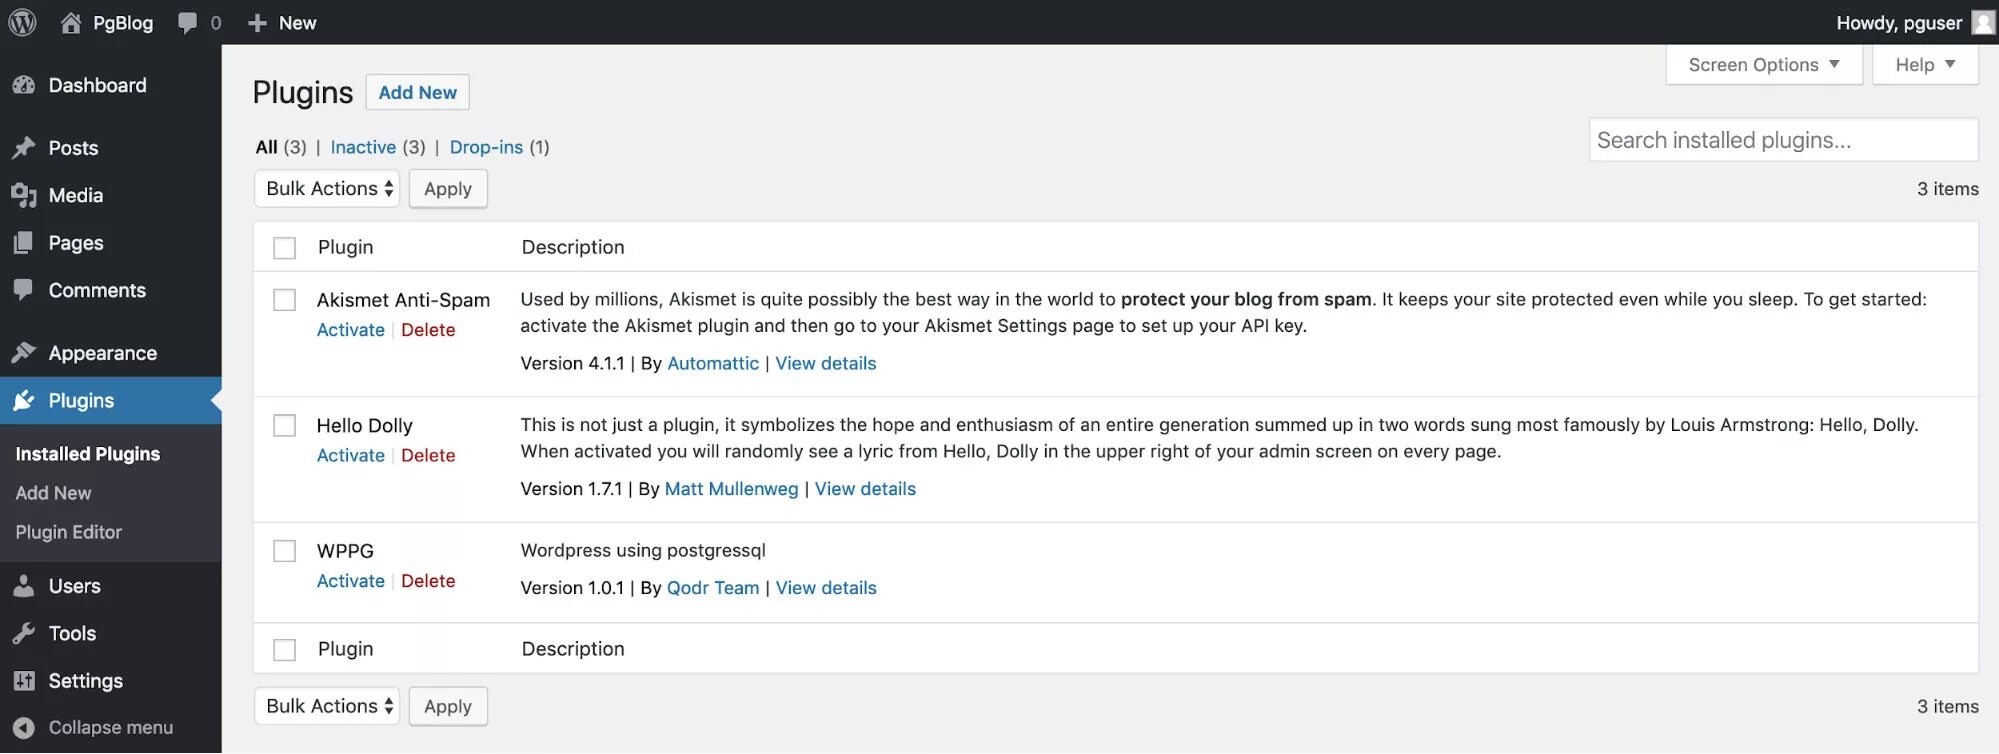
Task: Open the comments bubble icon in admin bar
Action: pos(187,22)
